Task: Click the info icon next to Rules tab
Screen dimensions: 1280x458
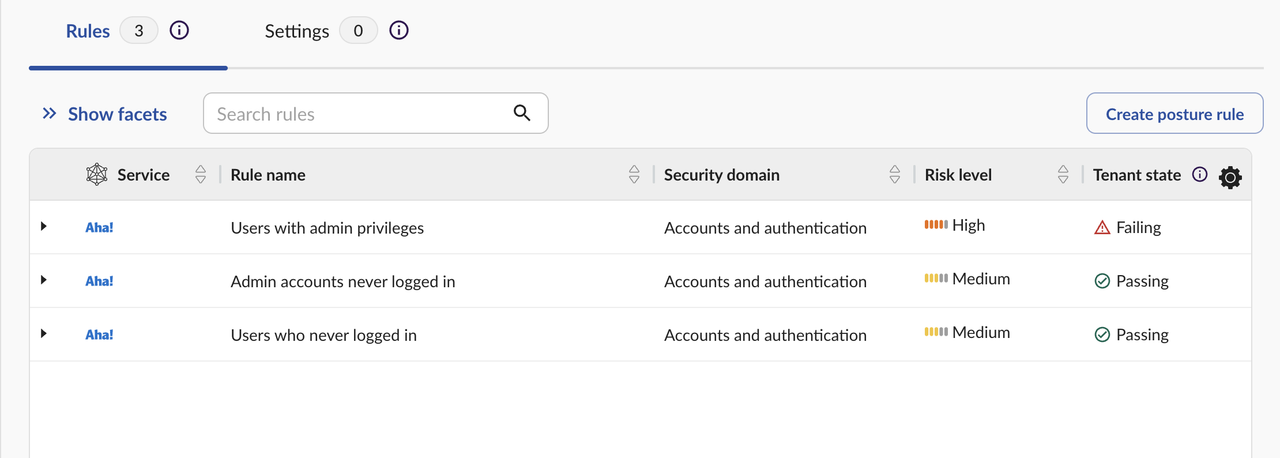Action: 179,31
